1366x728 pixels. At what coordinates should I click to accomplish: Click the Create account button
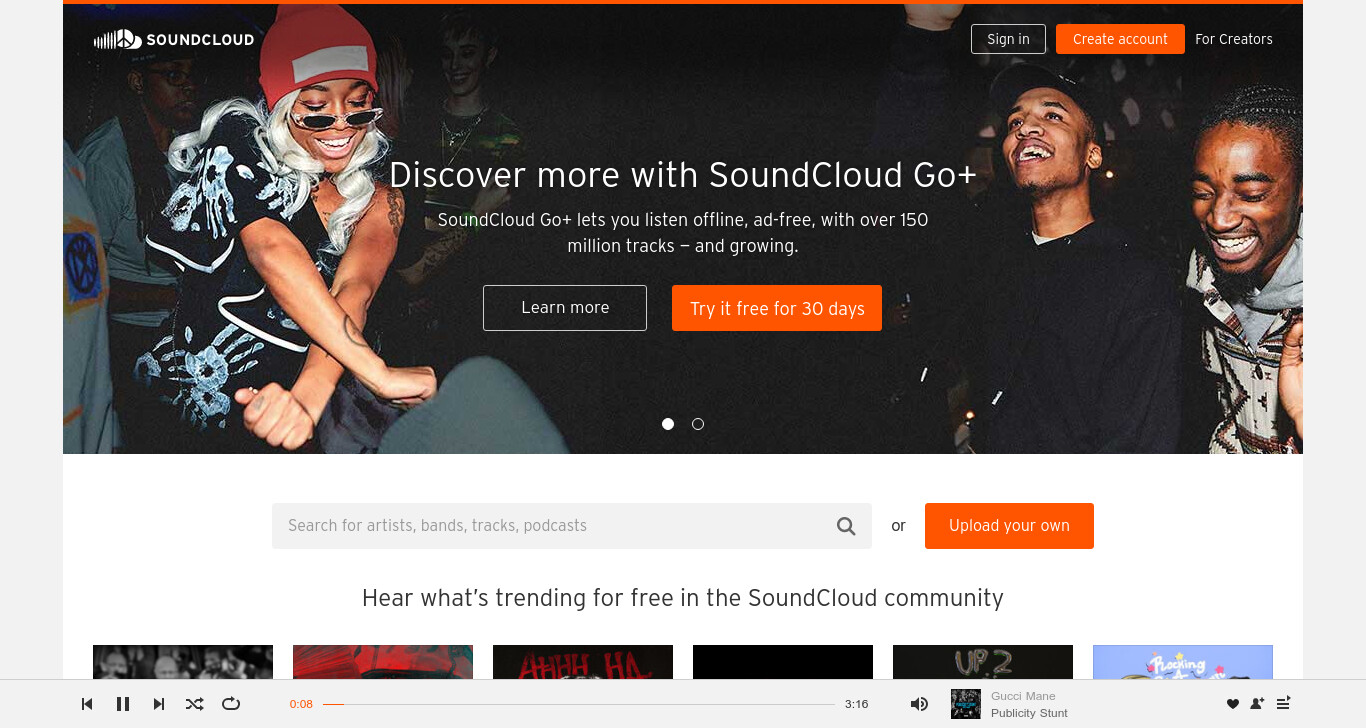pyautogui.click(x=1120, y=39)
